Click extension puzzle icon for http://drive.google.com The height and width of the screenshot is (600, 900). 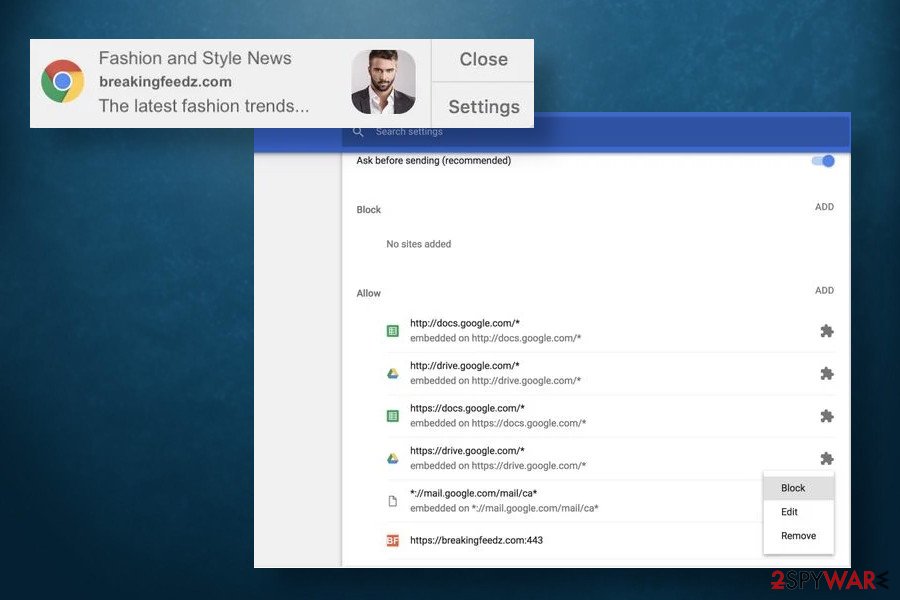827,373
